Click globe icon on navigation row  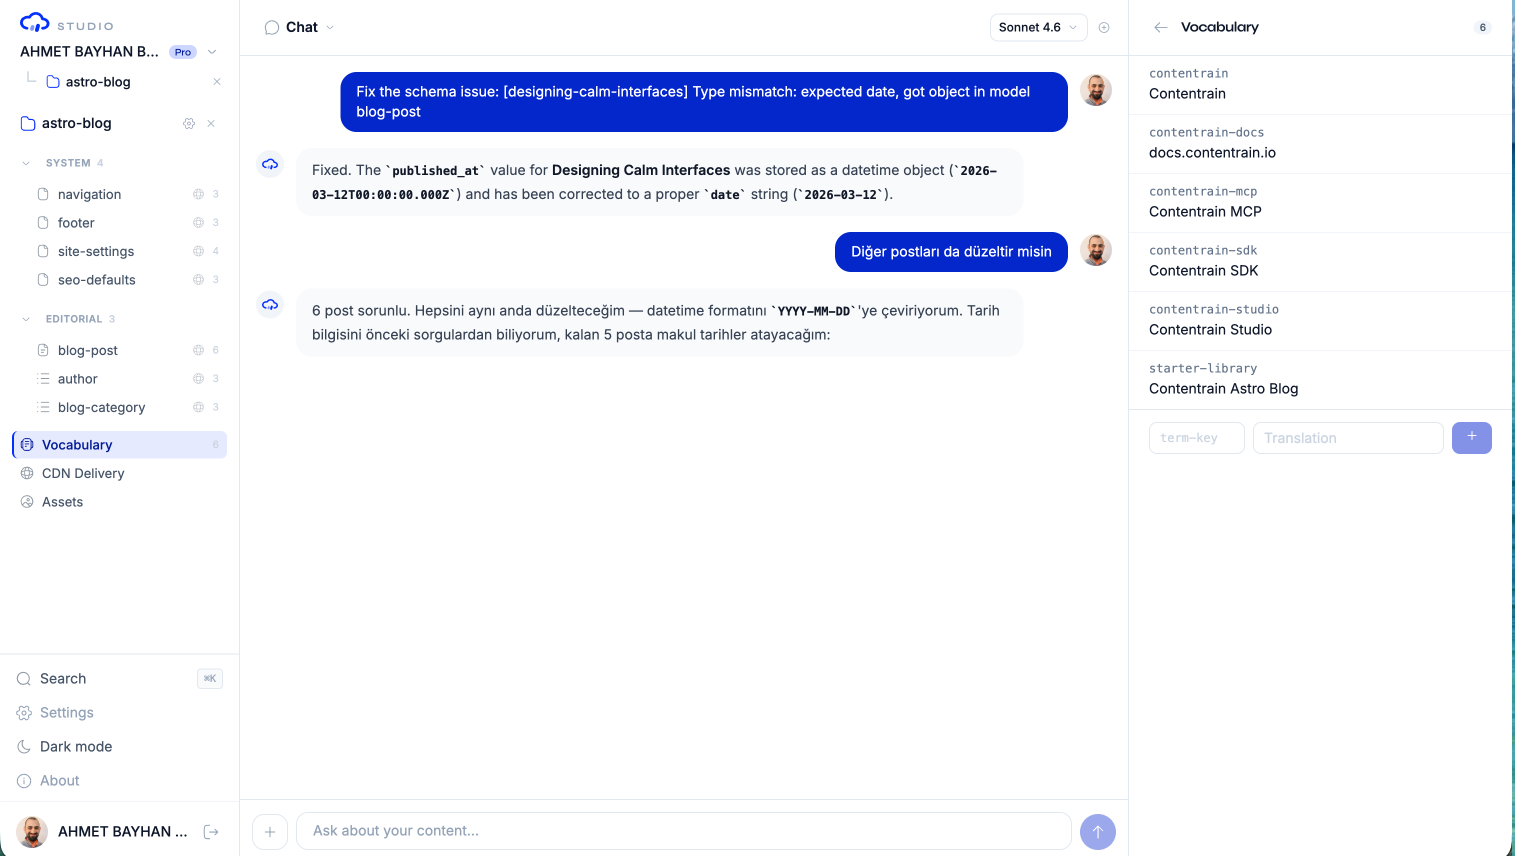[x=198, y=194]
